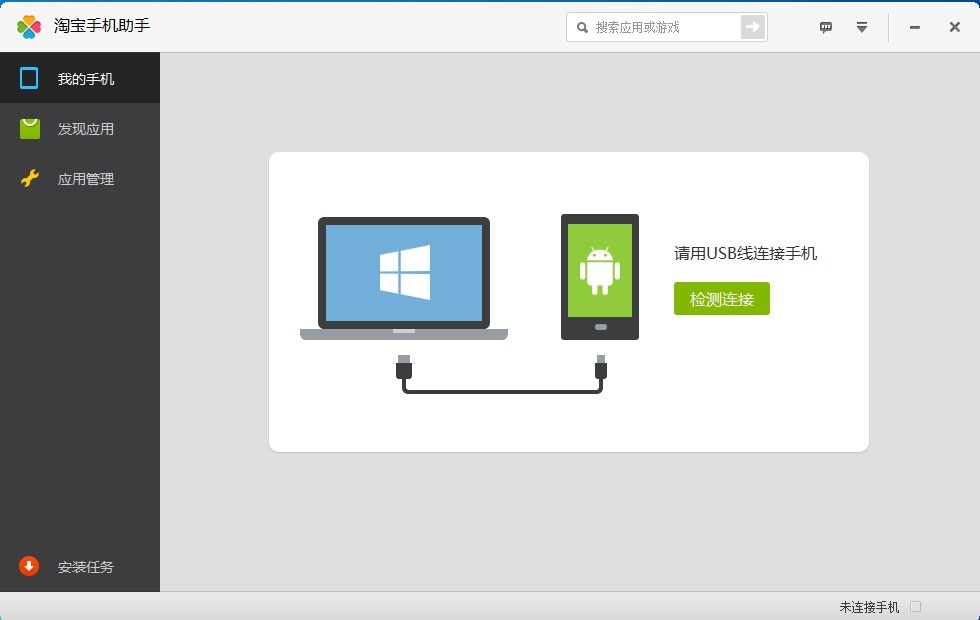The height and width of the screenshot is (620, 980).
Task: Click the green shopping bag icon for 发现应用
Action: [x=30, y=128]
